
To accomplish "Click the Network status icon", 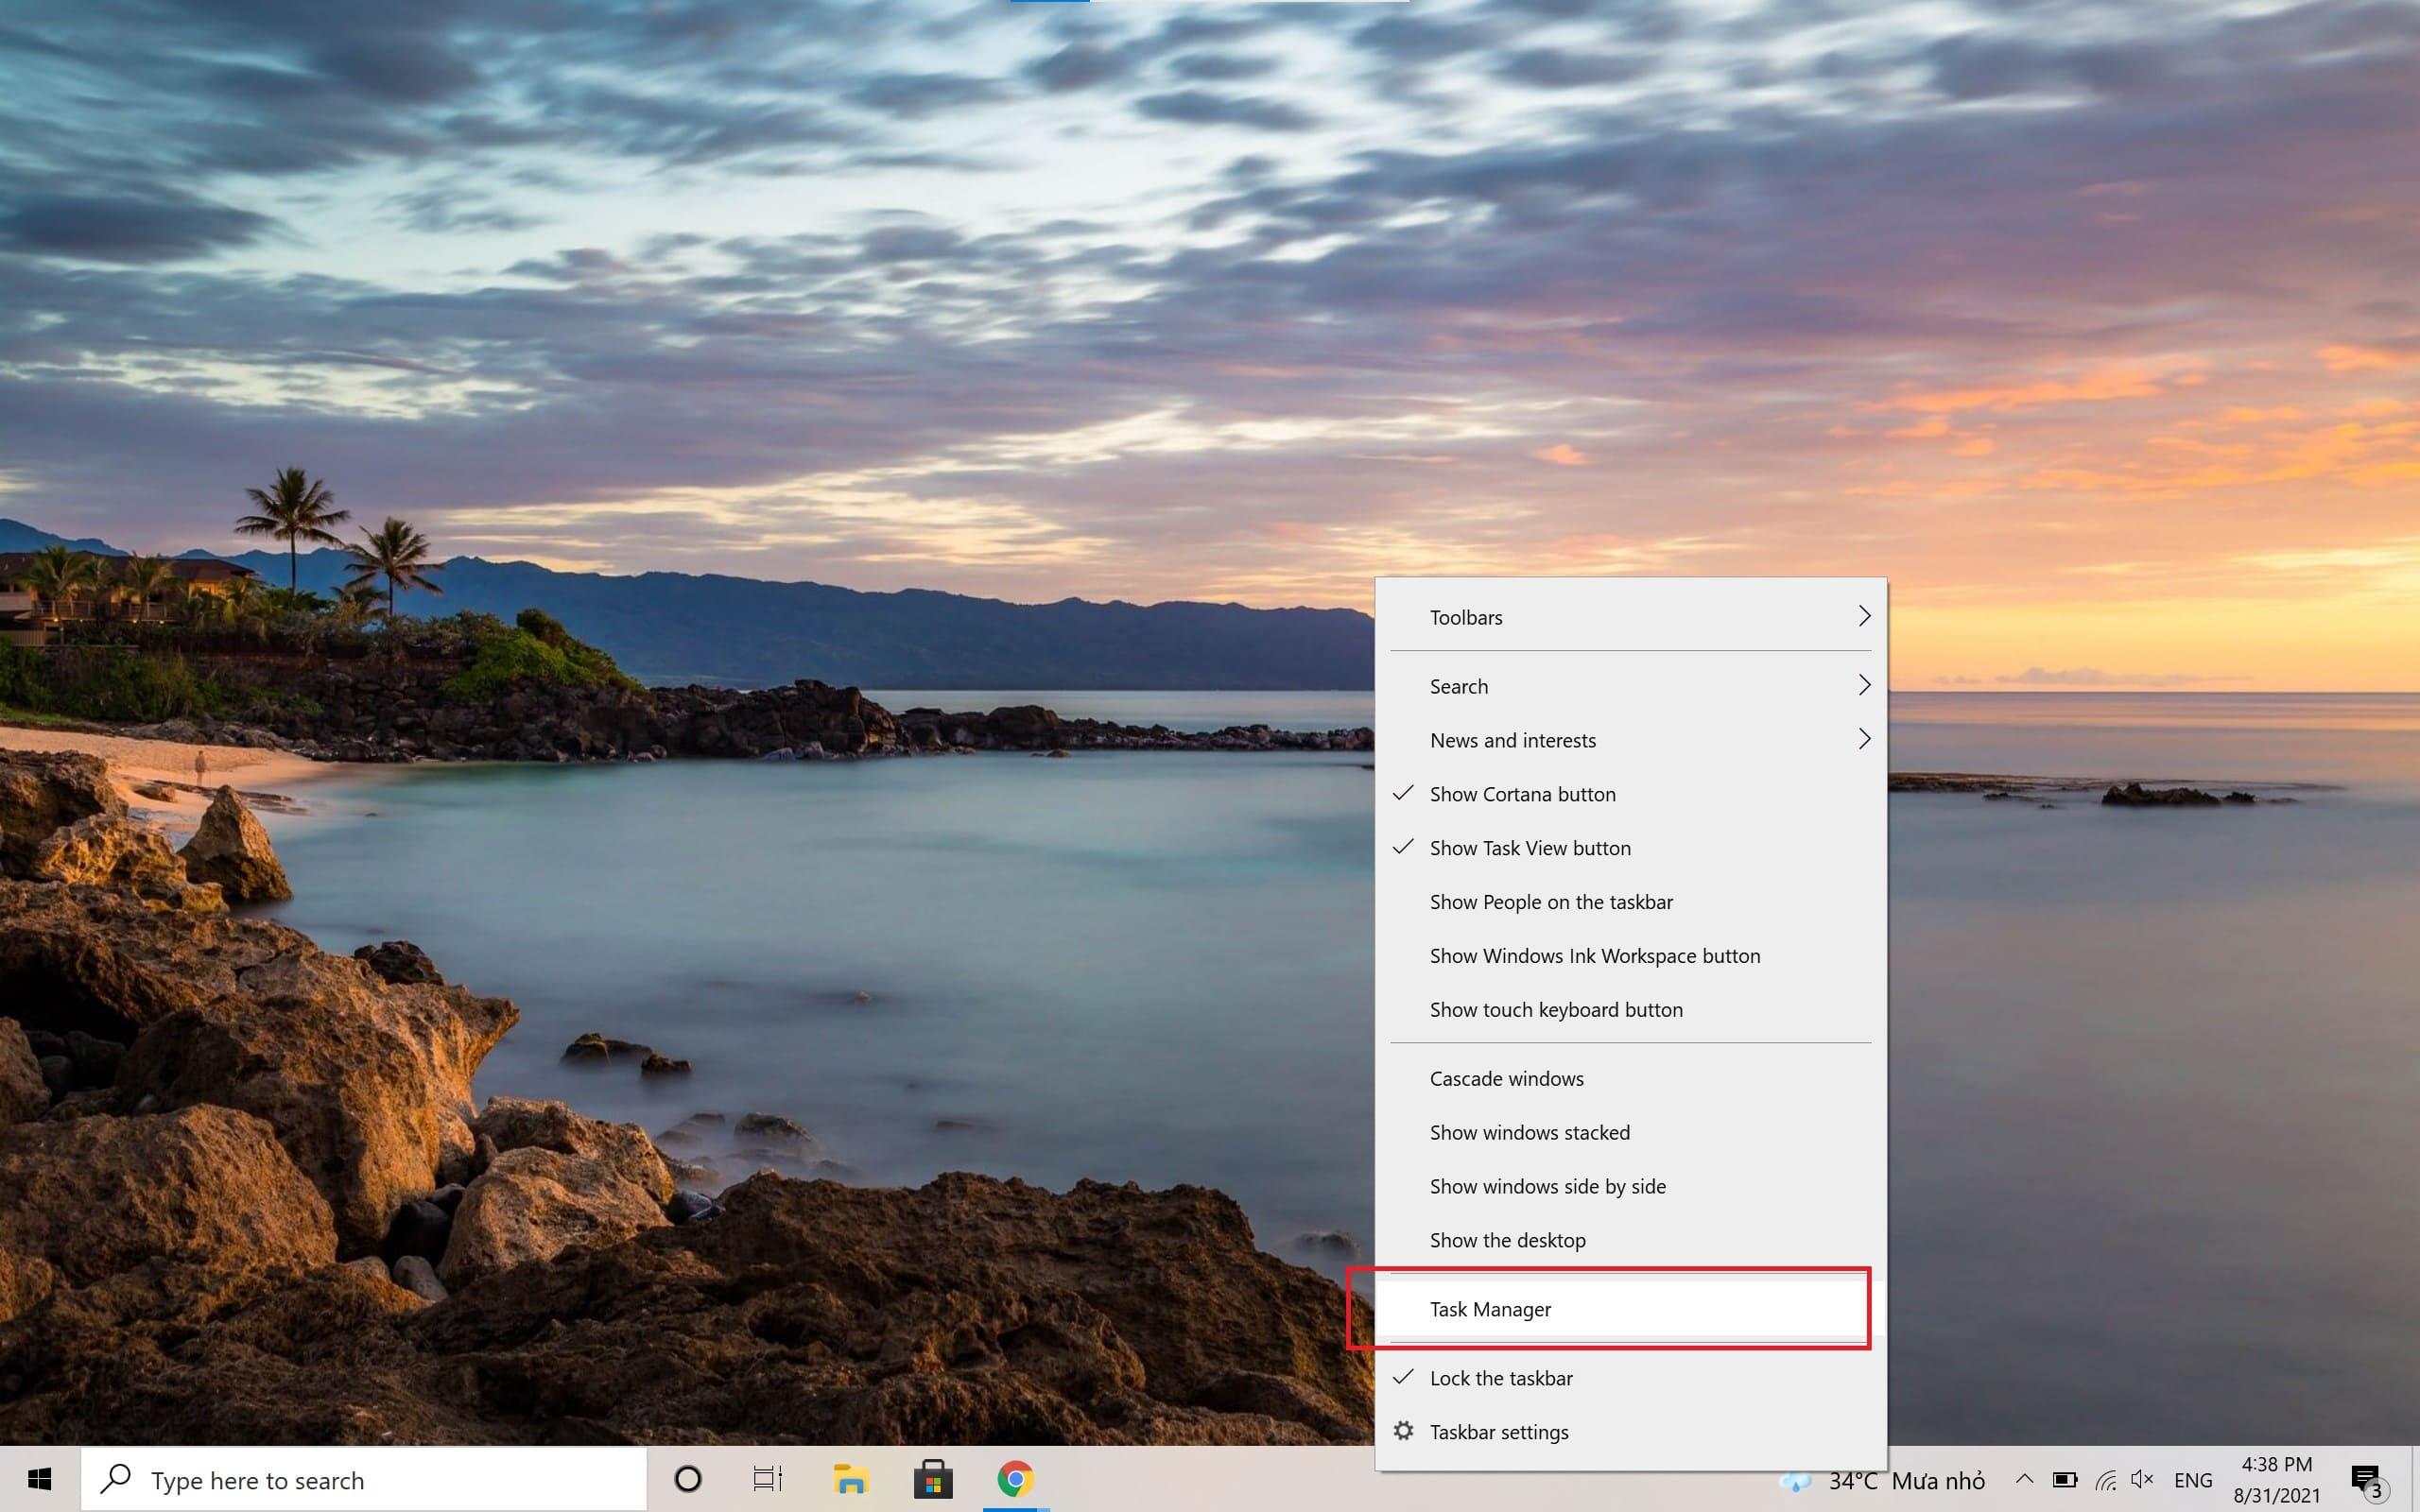I will click(x=2103, y=1479).
